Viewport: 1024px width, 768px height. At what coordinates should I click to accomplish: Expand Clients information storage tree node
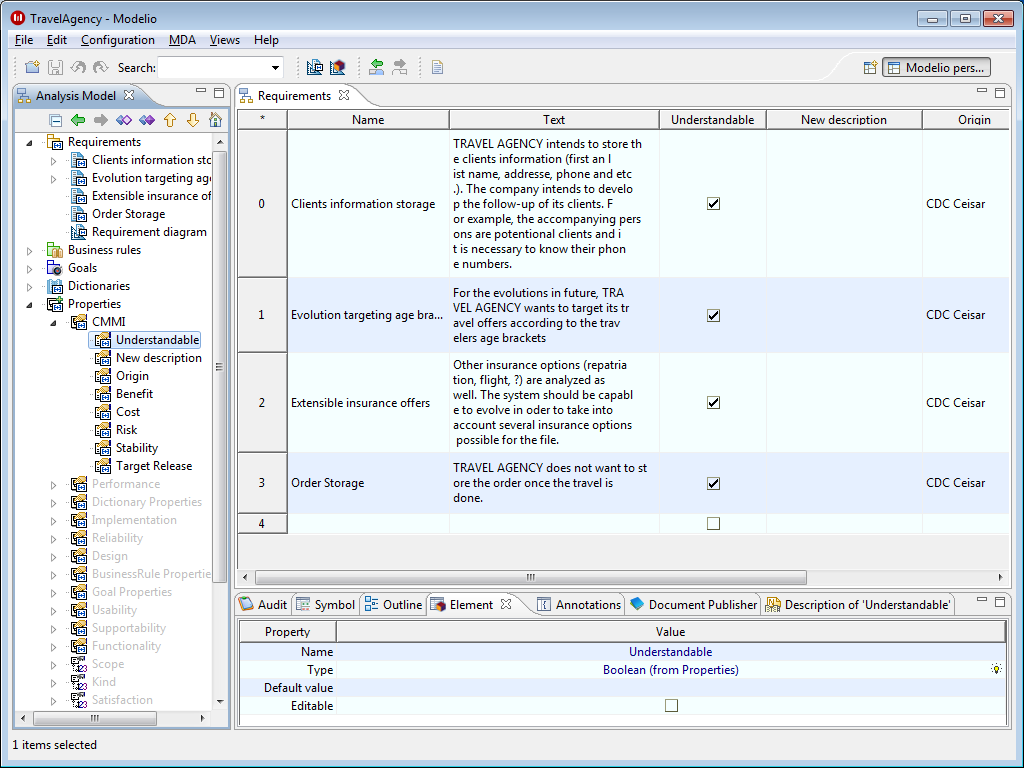pos(54,161)
